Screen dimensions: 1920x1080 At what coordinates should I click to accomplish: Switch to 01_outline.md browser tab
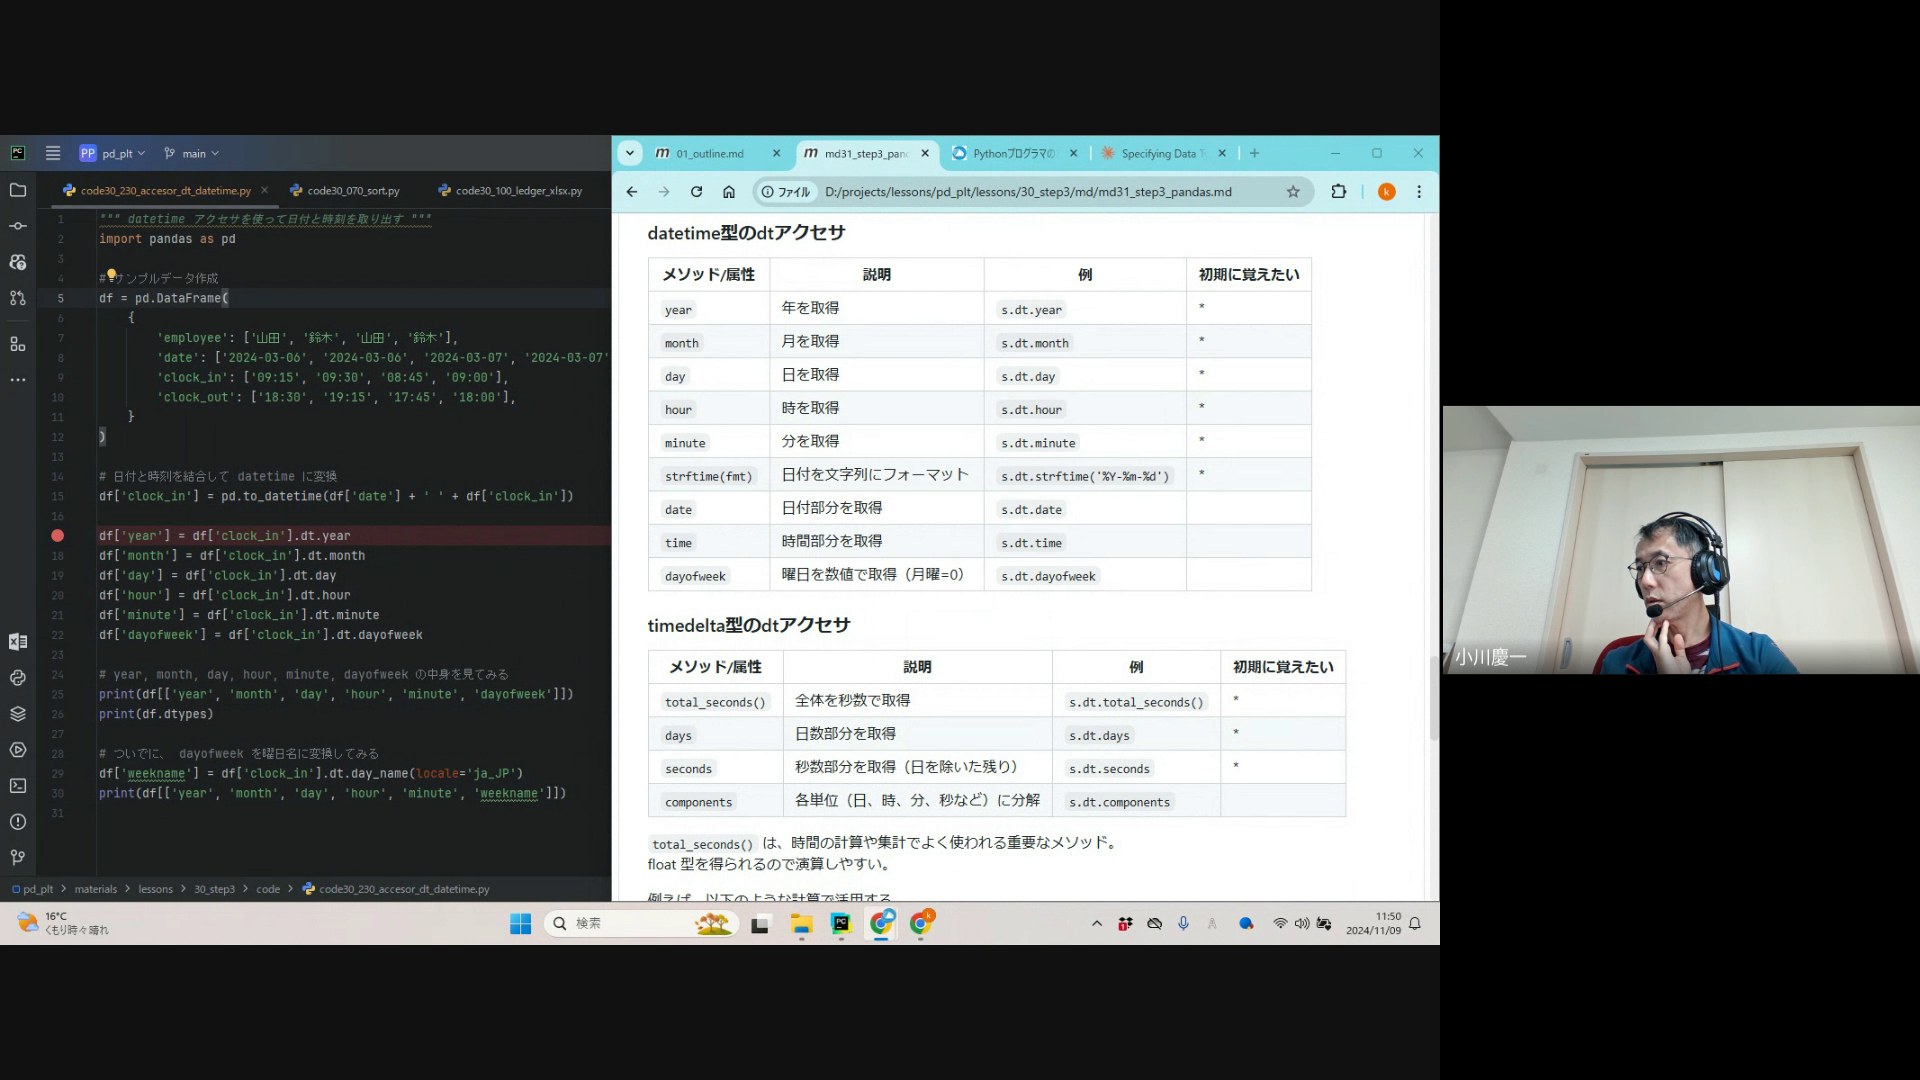[x=709, y=153]
